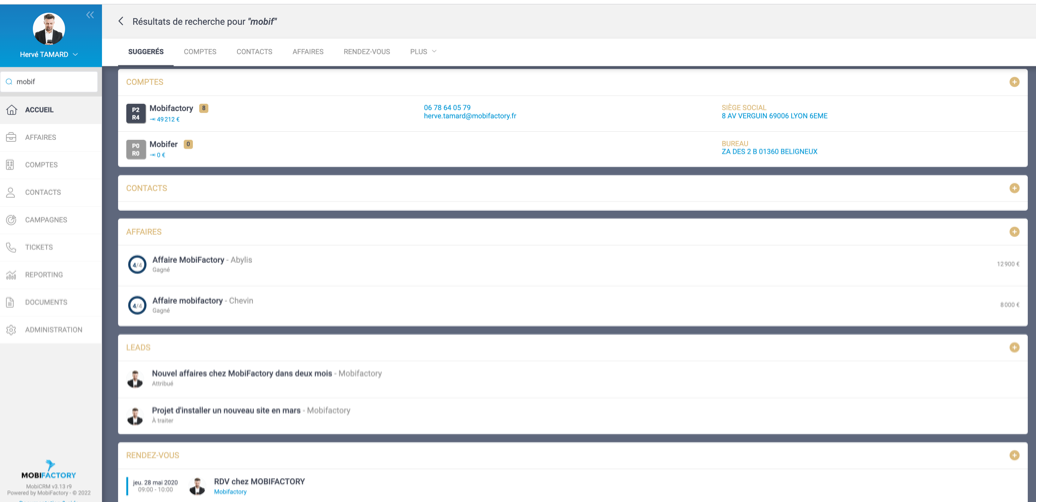Select the Affaires tab

click(307, 51)
